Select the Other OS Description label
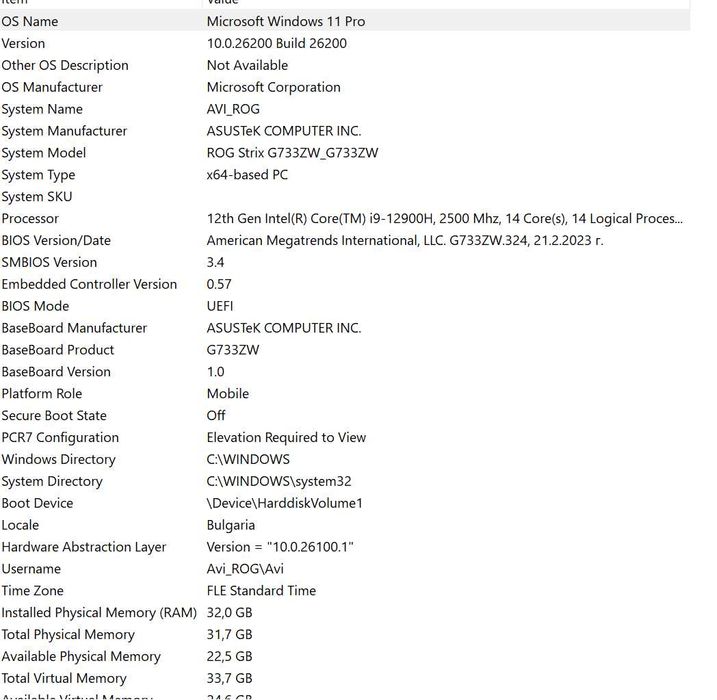Image resolution: width=717 pixels, height=700 pixels. [65, 65]
